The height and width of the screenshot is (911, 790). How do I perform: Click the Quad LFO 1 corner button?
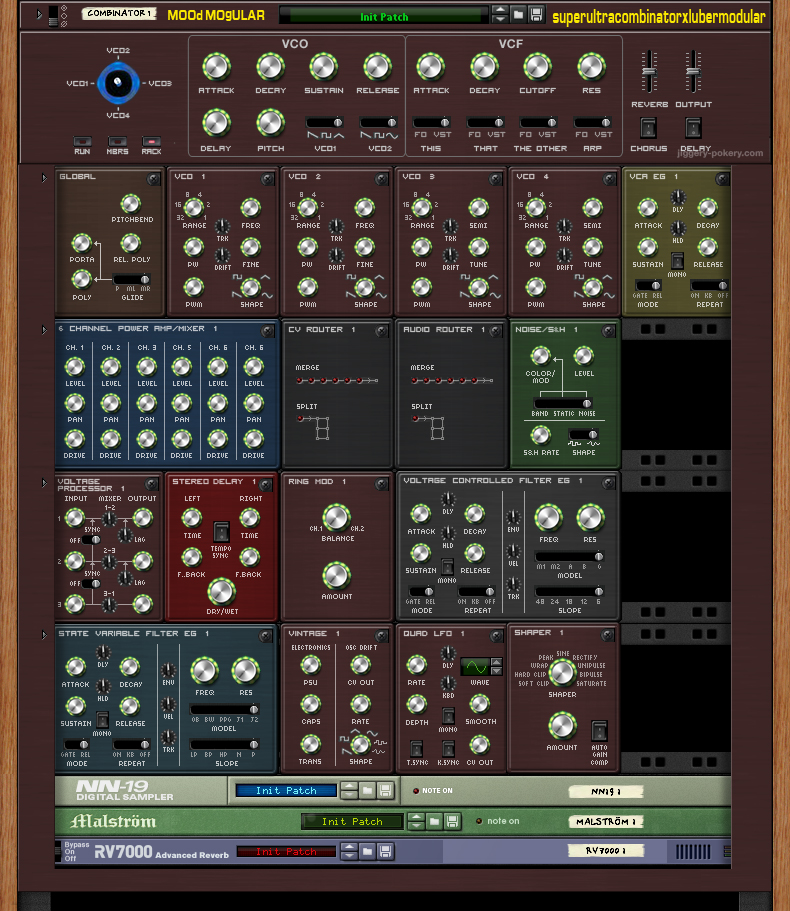point(495,636)
